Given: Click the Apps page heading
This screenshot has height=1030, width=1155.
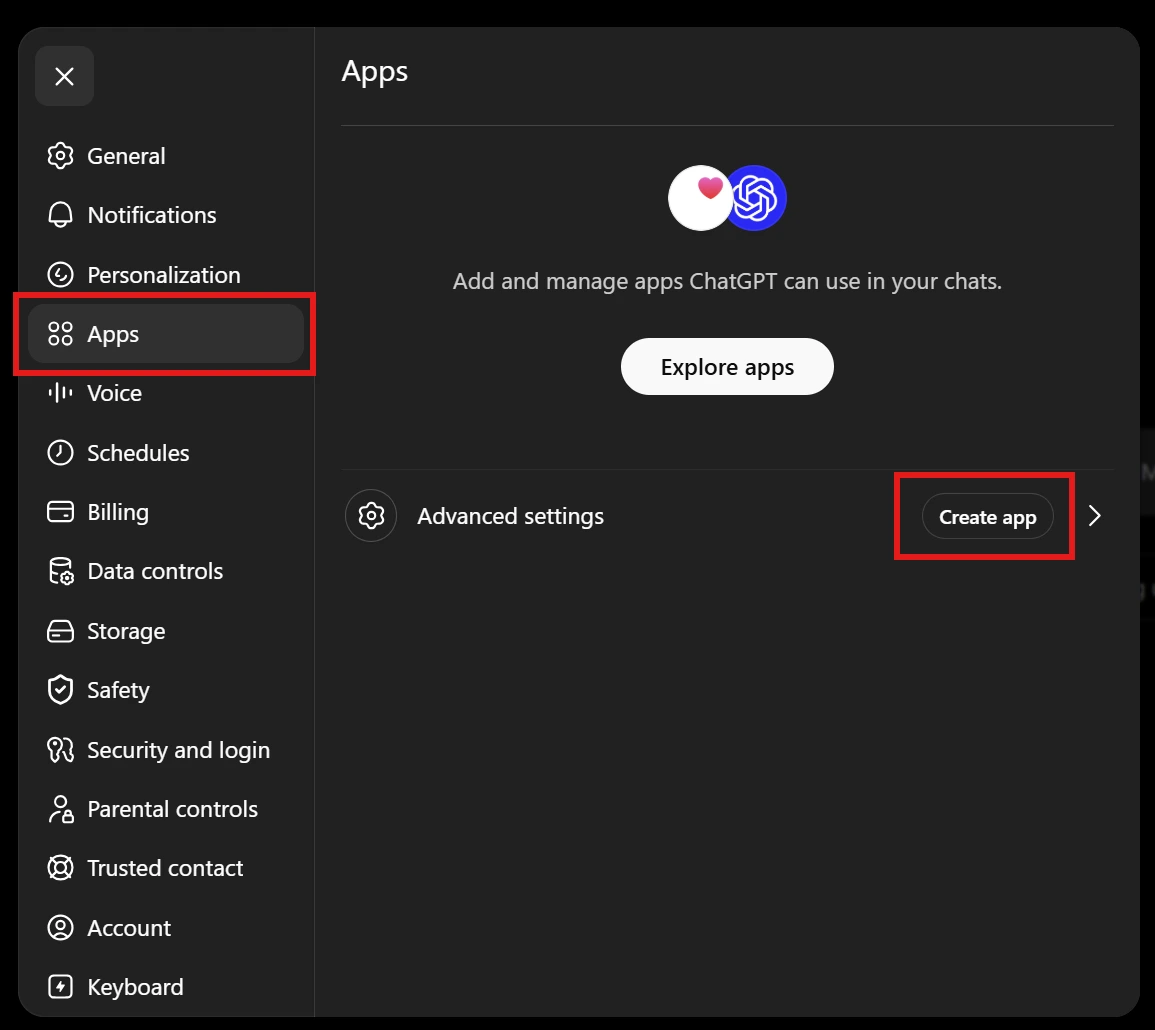Looking at the screenshot, I should tap(374, 71).
